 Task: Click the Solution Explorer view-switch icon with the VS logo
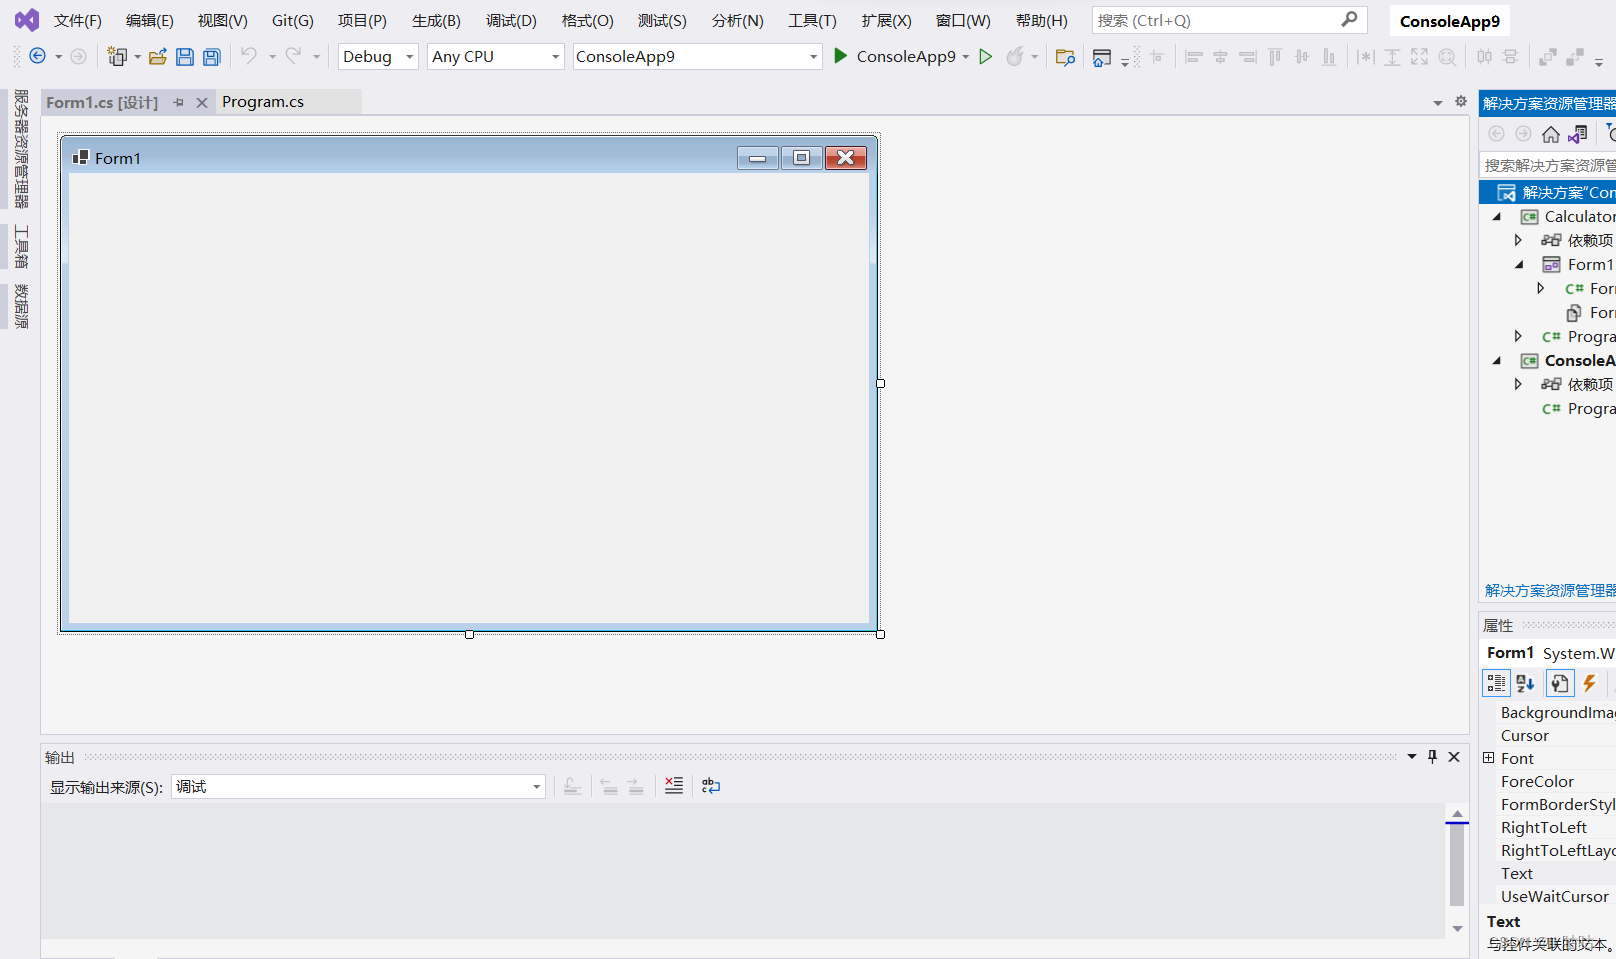[x=1577, y=134]
